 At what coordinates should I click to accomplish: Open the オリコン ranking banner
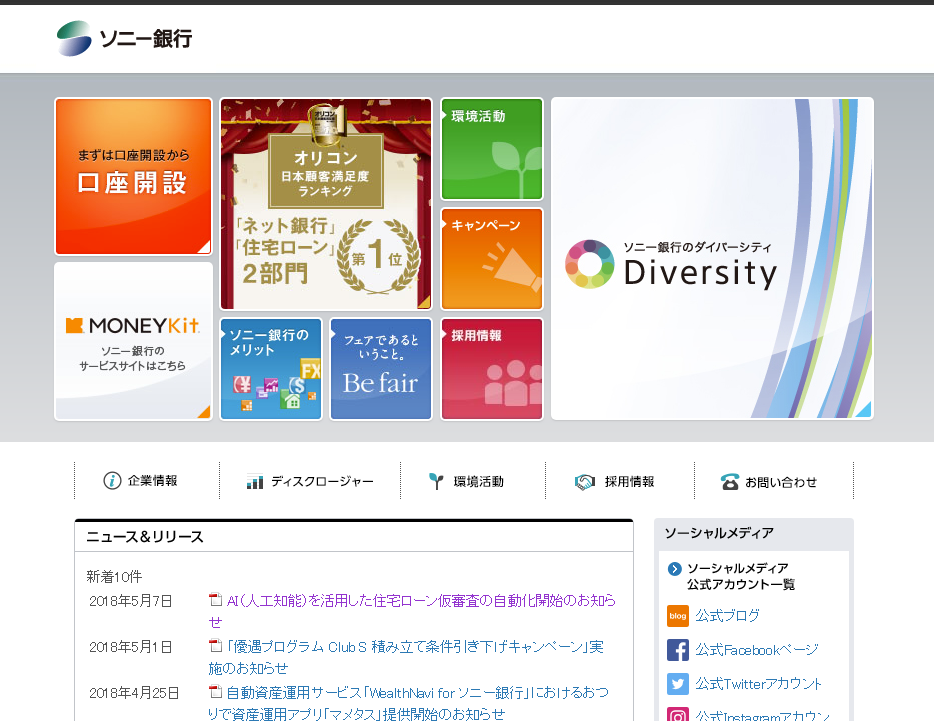click(326, 204)
